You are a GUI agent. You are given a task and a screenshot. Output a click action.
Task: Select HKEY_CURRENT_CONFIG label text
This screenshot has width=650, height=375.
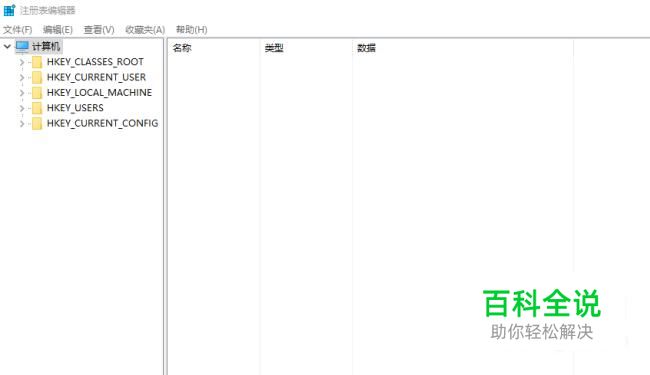coord(102,123)
